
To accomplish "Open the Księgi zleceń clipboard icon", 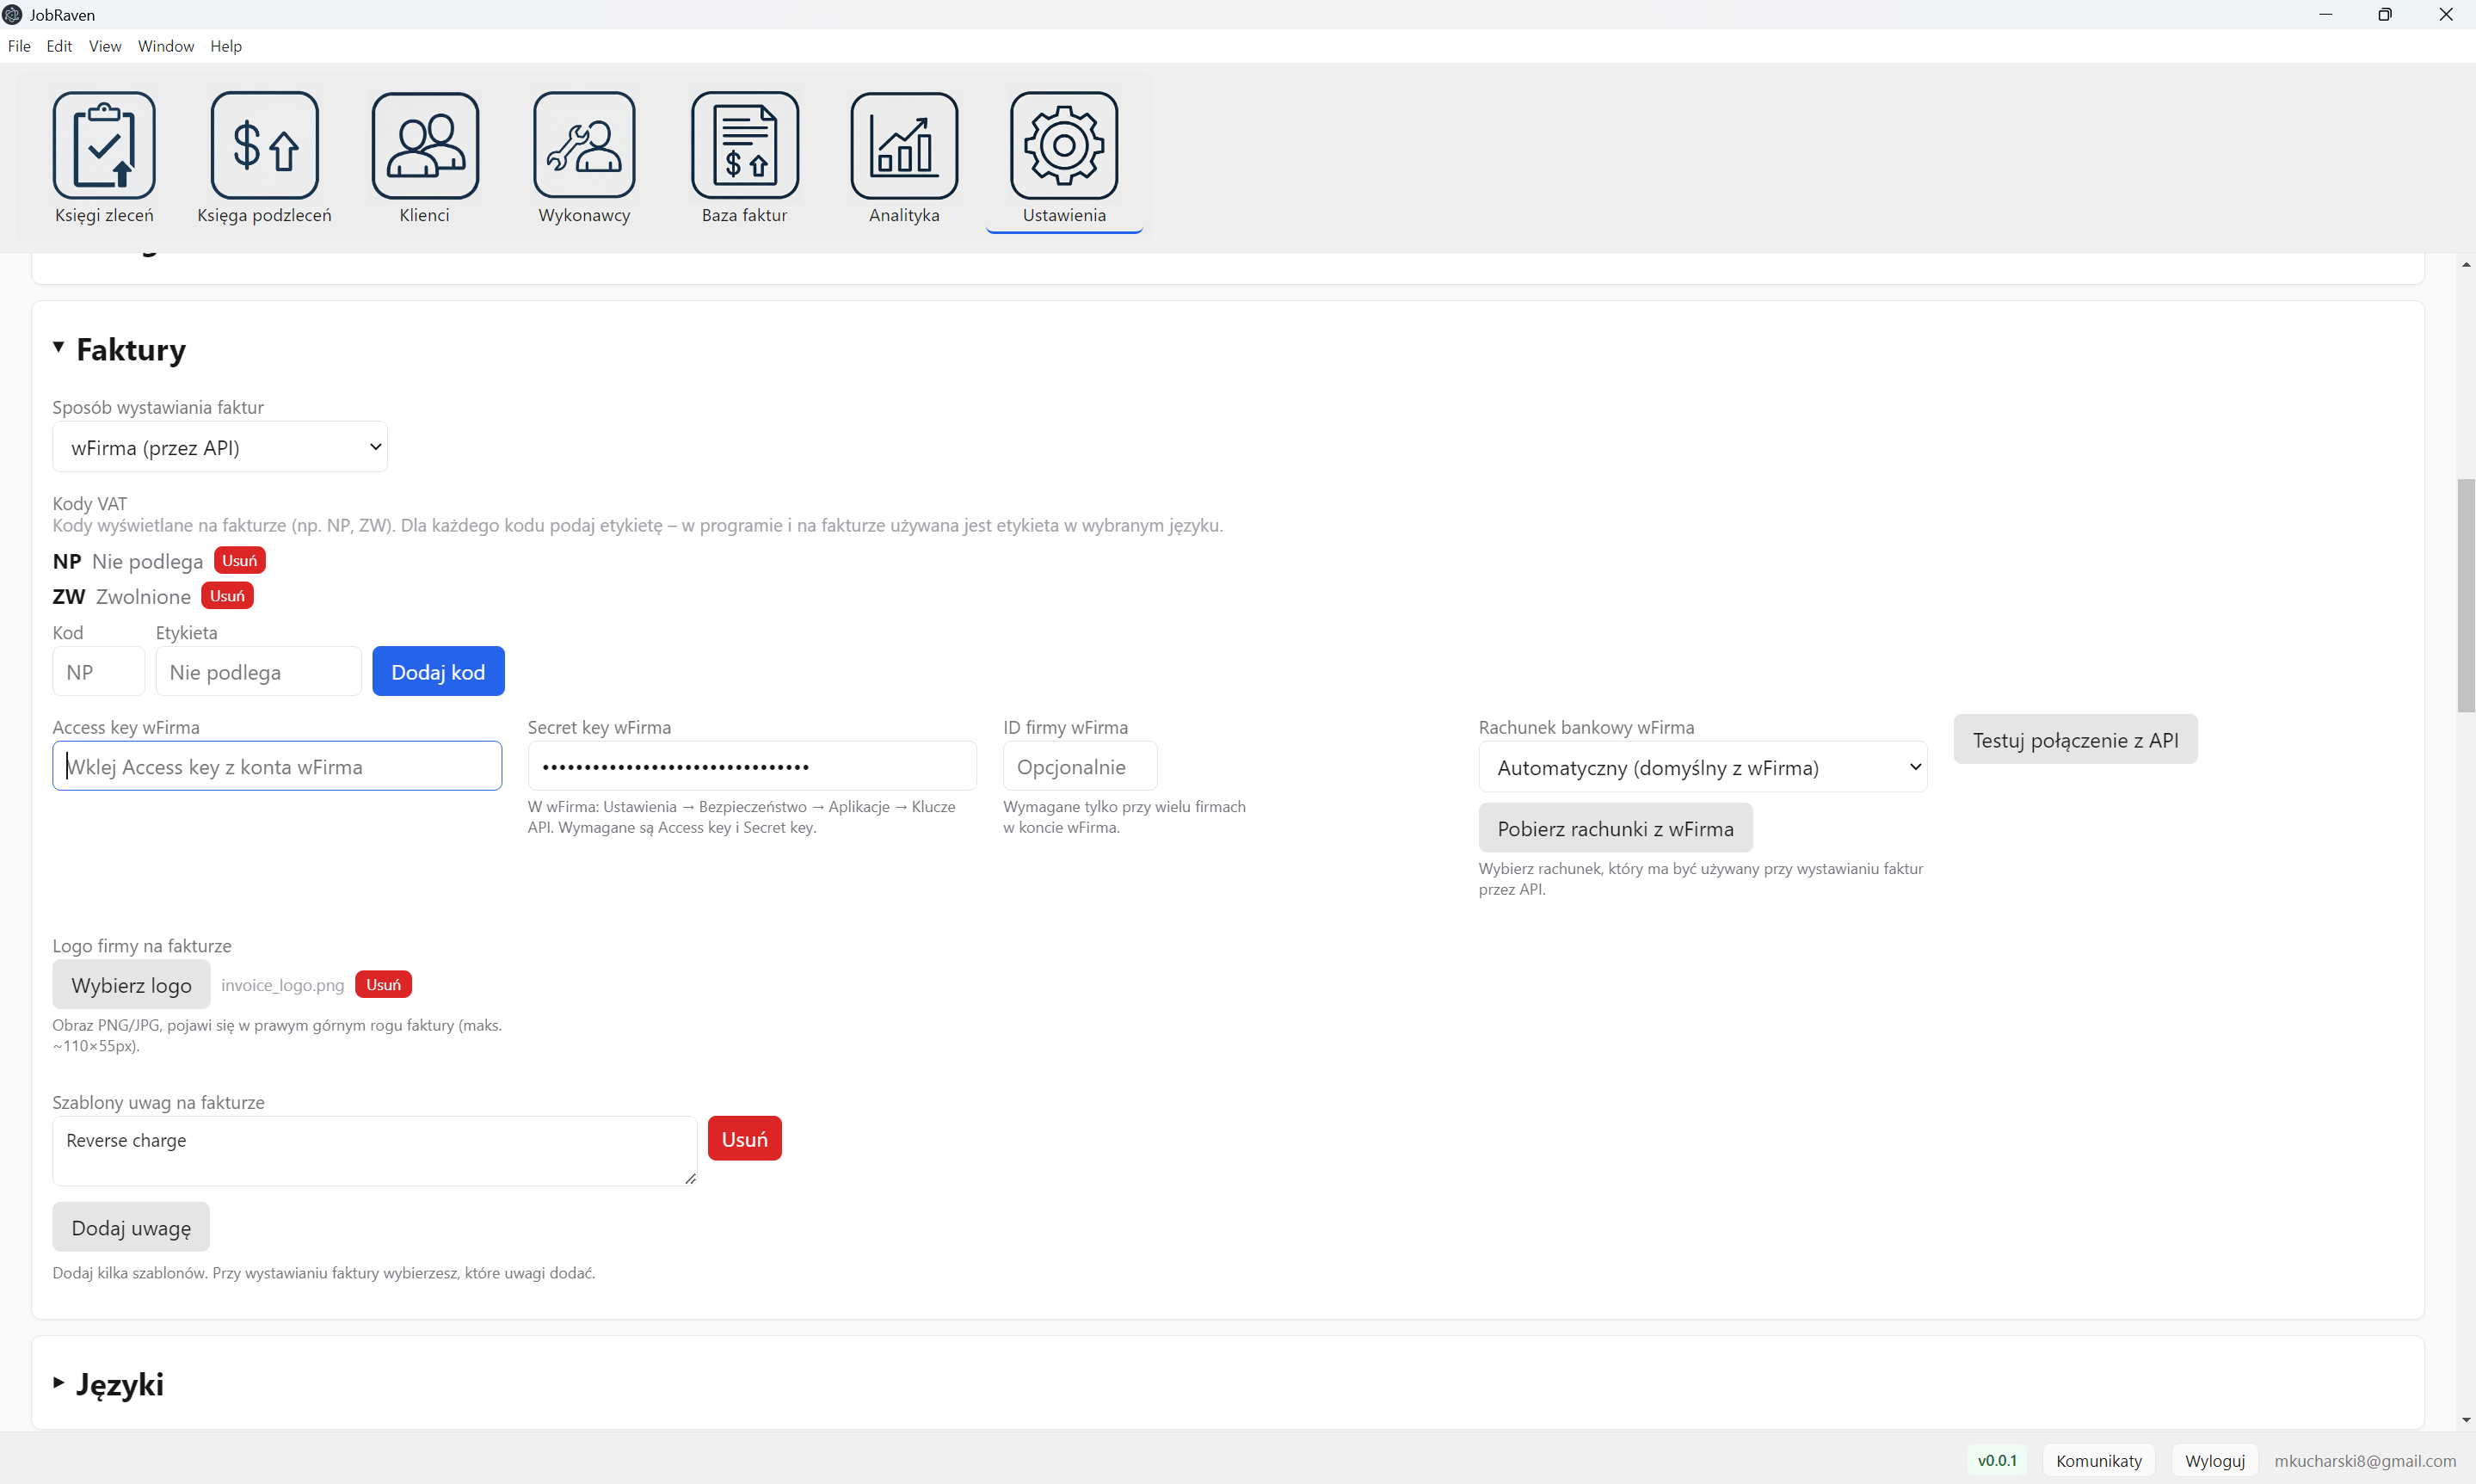I will point(104,146).
